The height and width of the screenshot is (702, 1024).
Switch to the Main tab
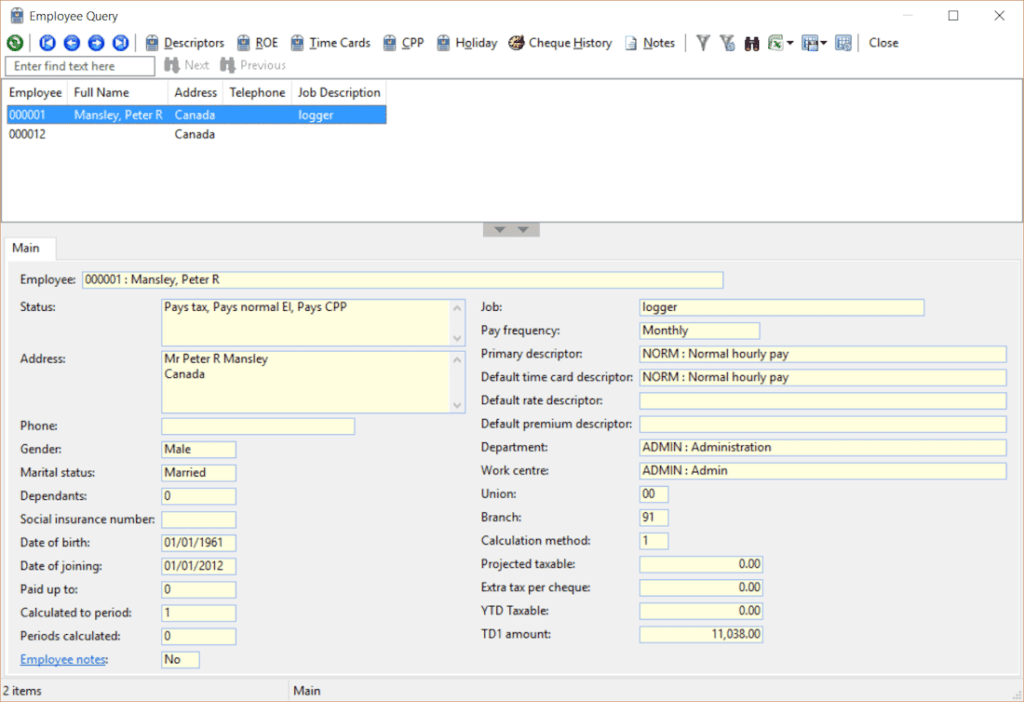click(29, 247)
